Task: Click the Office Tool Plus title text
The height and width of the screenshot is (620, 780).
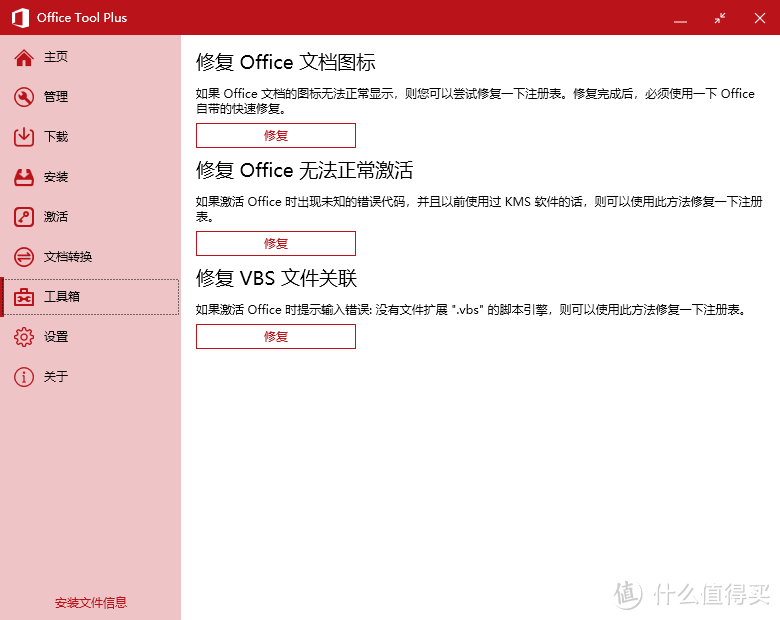Action: point(82,18)
